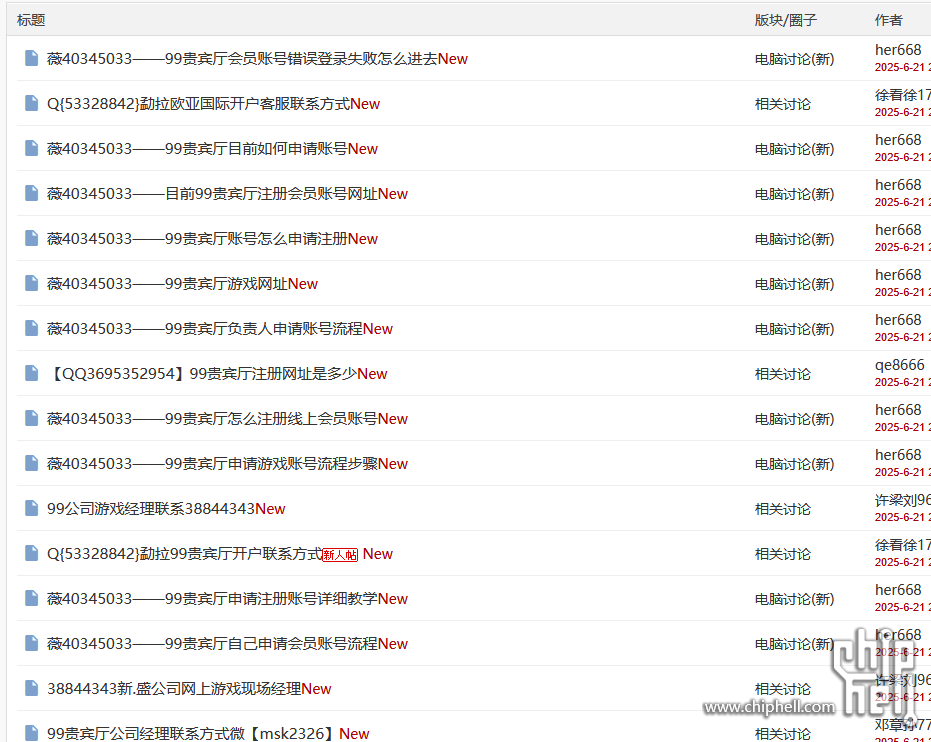The width and height of the screenshot is (931, 742).
Task: Open 电脑讨论(新) board in the 游戏网址 row
Action: point(794,284)
